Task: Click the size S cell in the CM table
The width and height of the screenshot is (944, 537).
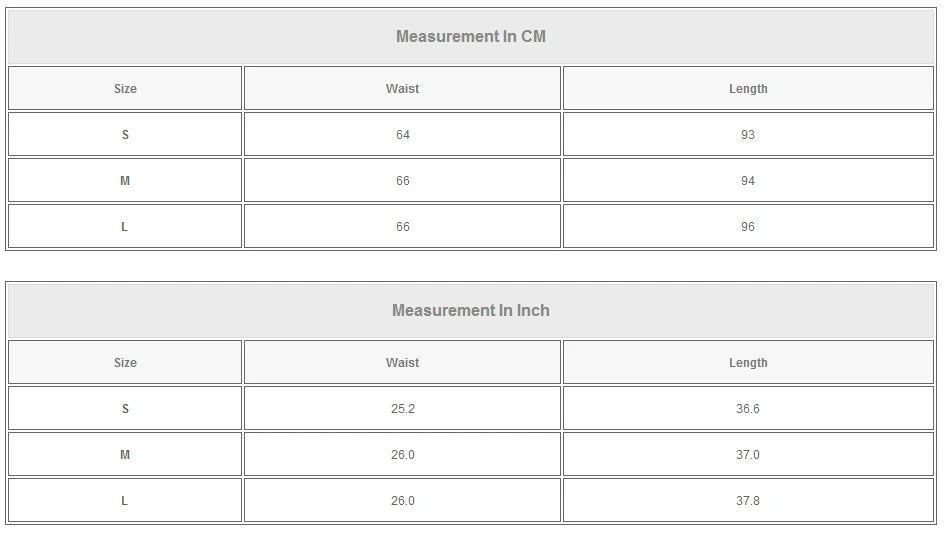Action: tap(125, 135)
